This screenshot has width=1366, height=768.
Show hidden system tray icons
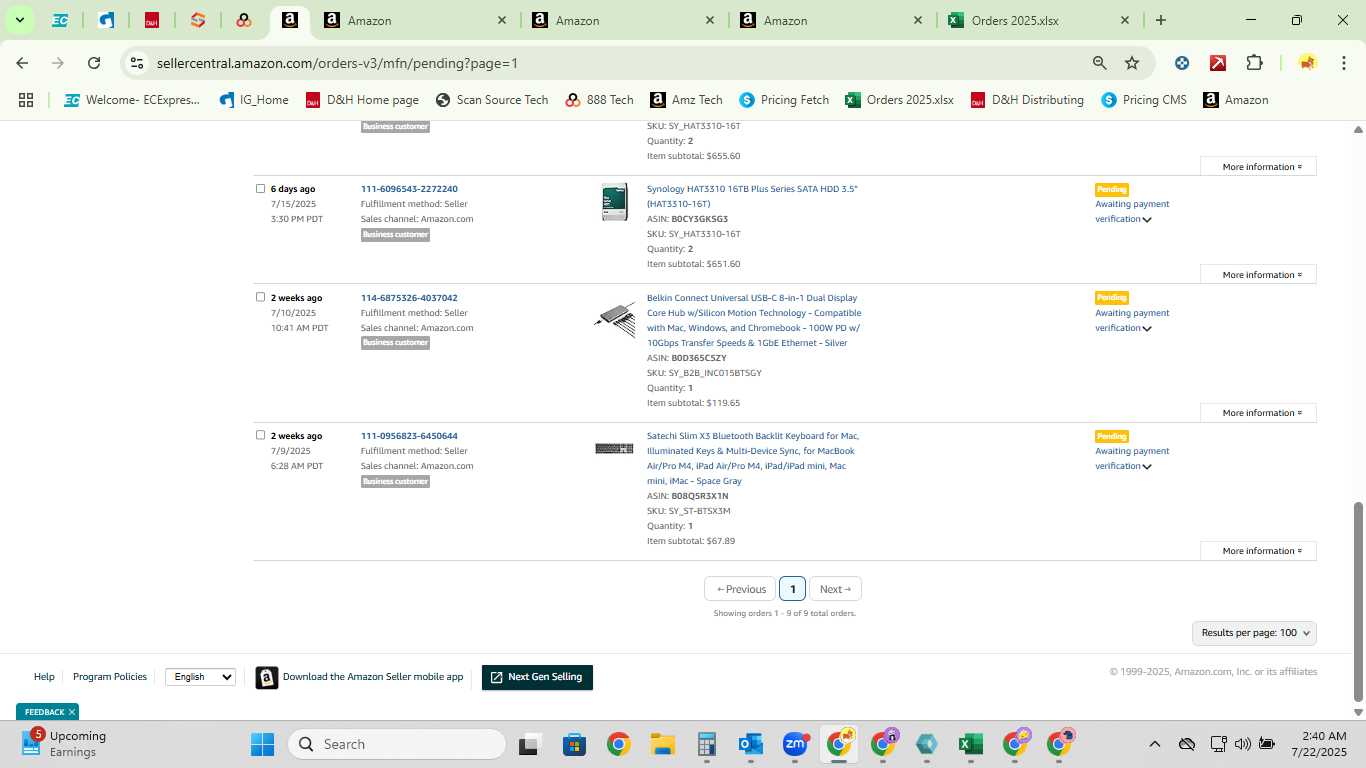[x=1154, y=744]
